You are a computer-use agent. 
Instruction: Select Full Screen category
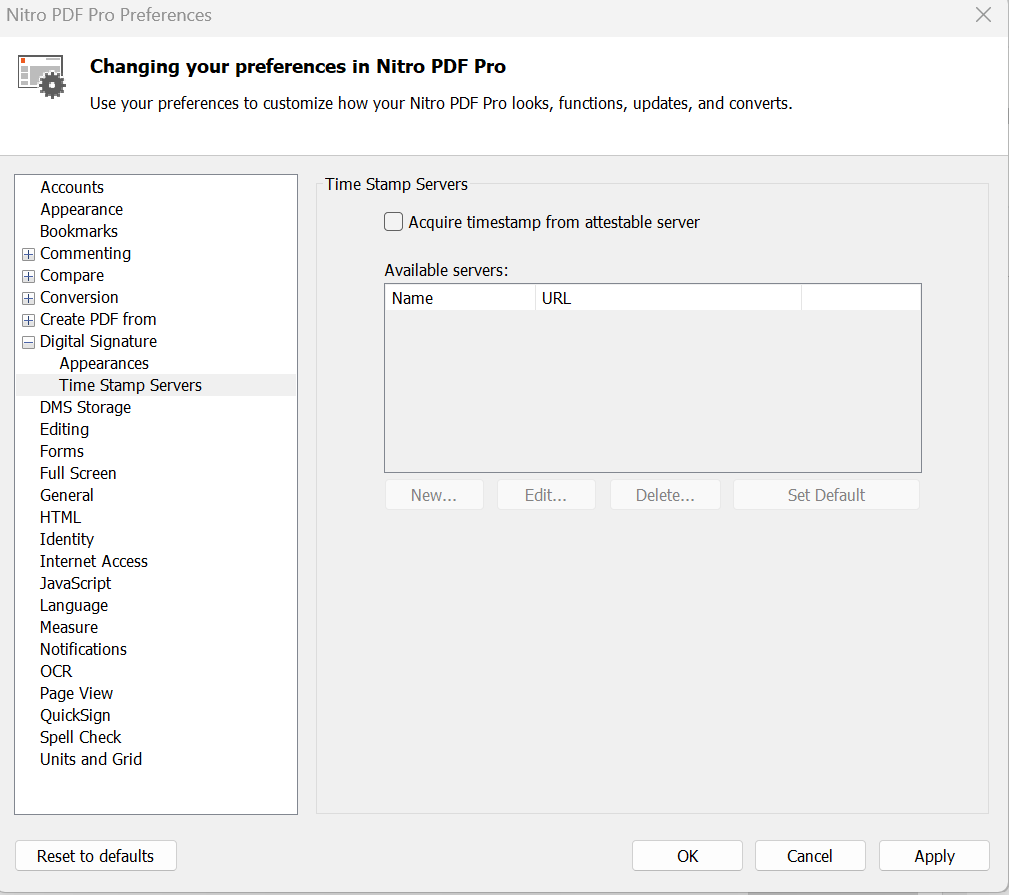pyautogui.click(x=78, y=473)
